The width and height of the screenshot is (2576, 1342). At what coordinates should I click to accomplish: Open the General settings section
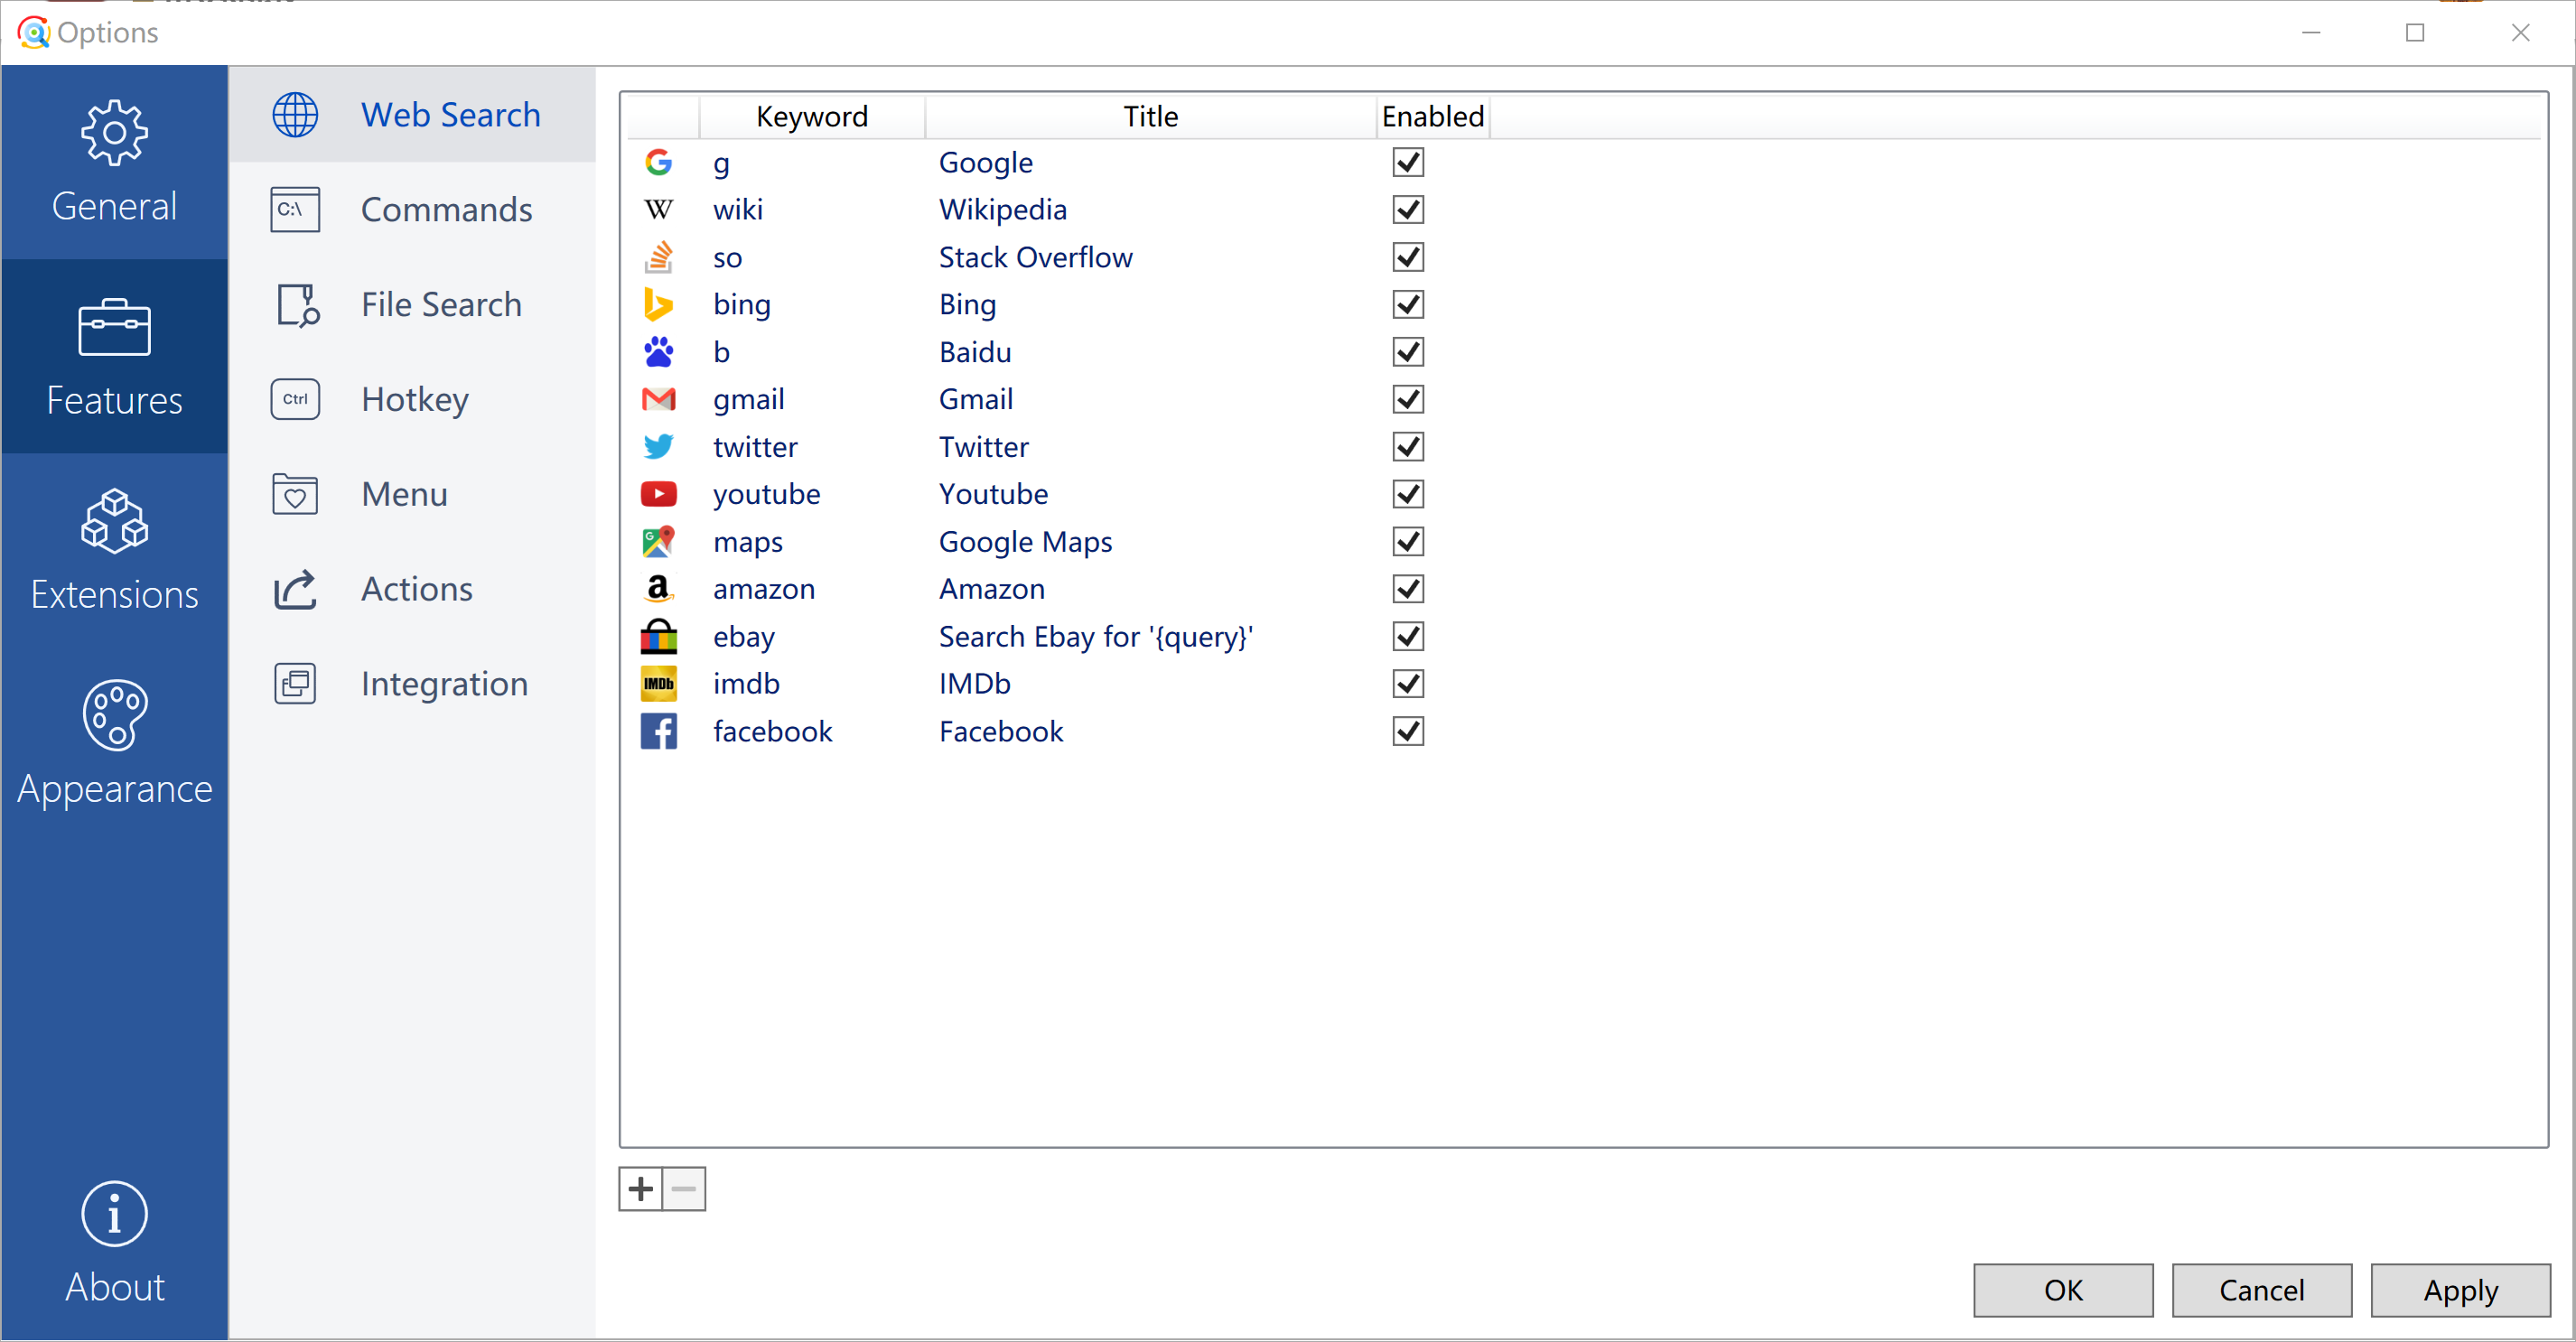tap(114, 162)
